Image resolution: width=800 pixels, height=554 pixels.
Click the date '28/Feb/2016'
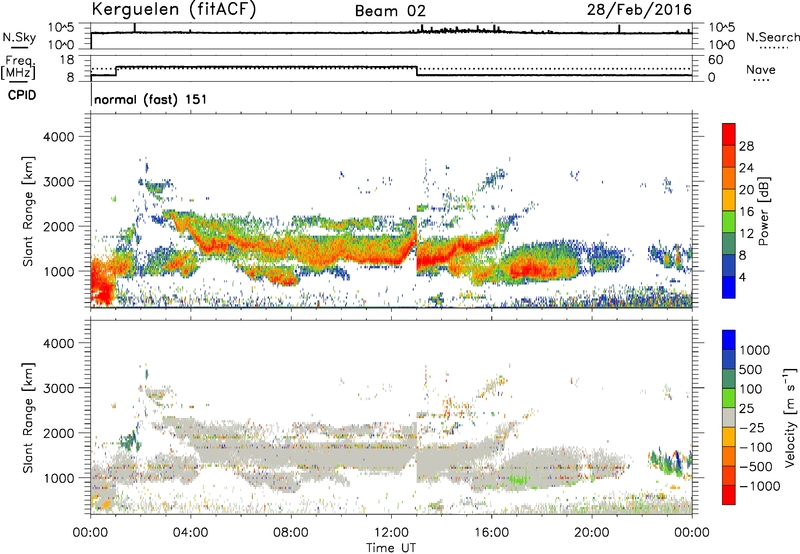[x=639, y=9]
